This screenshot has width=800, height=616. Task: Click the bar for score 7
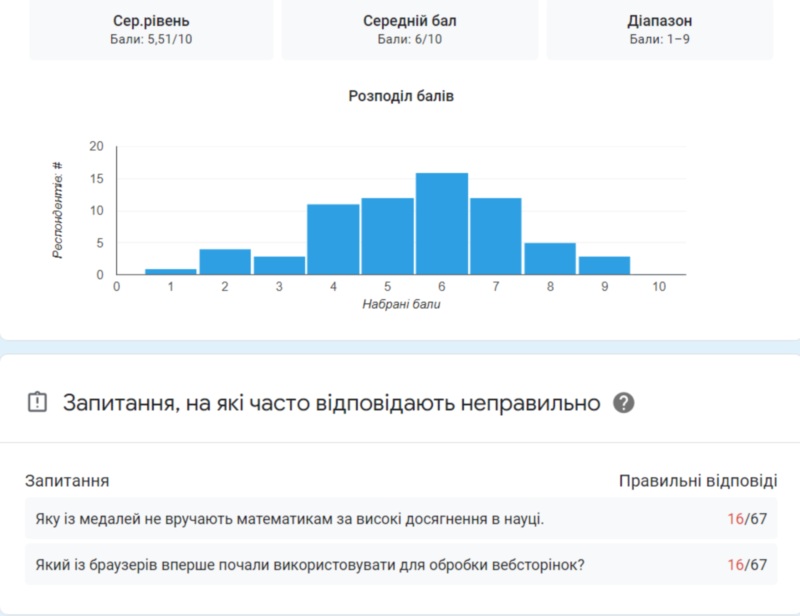click(x=496, y=236)
